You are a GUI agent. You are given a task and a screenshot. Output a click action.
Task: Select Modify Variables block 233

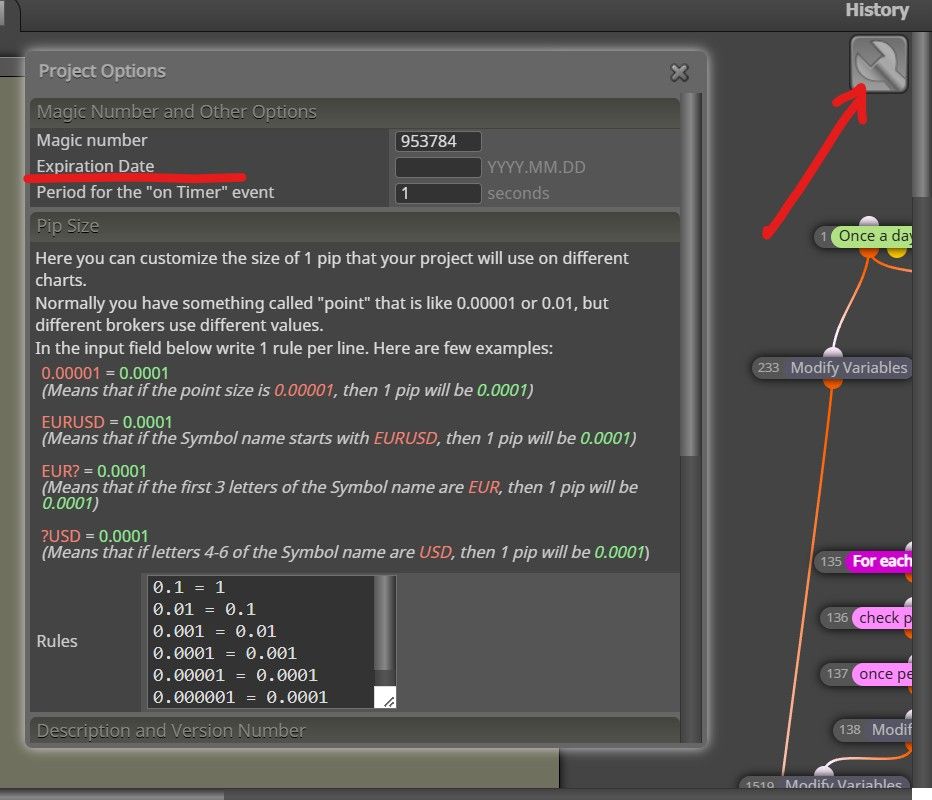click(x=832, y=368)
